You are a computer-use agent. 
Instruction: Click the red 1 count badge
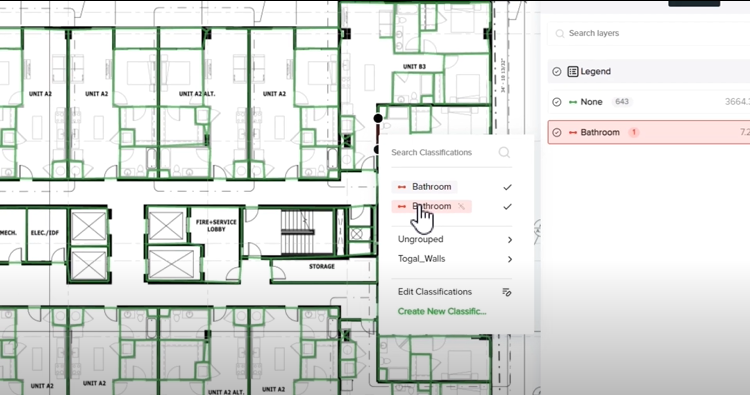634,132
